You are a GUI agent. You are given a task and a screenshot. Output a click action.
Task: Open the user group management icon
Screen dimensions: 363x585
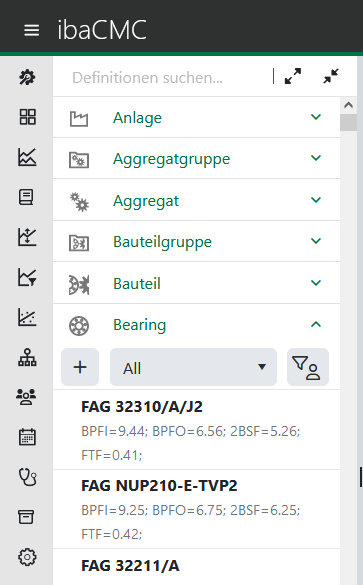(x=26, y=397)
